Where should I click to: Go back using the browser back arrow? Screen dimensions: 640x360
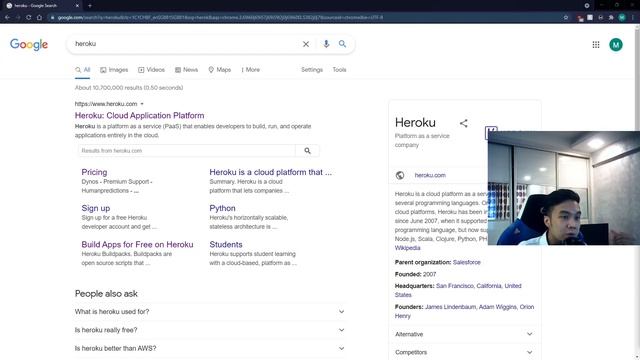pyautogui.click(x=7, y=18)
